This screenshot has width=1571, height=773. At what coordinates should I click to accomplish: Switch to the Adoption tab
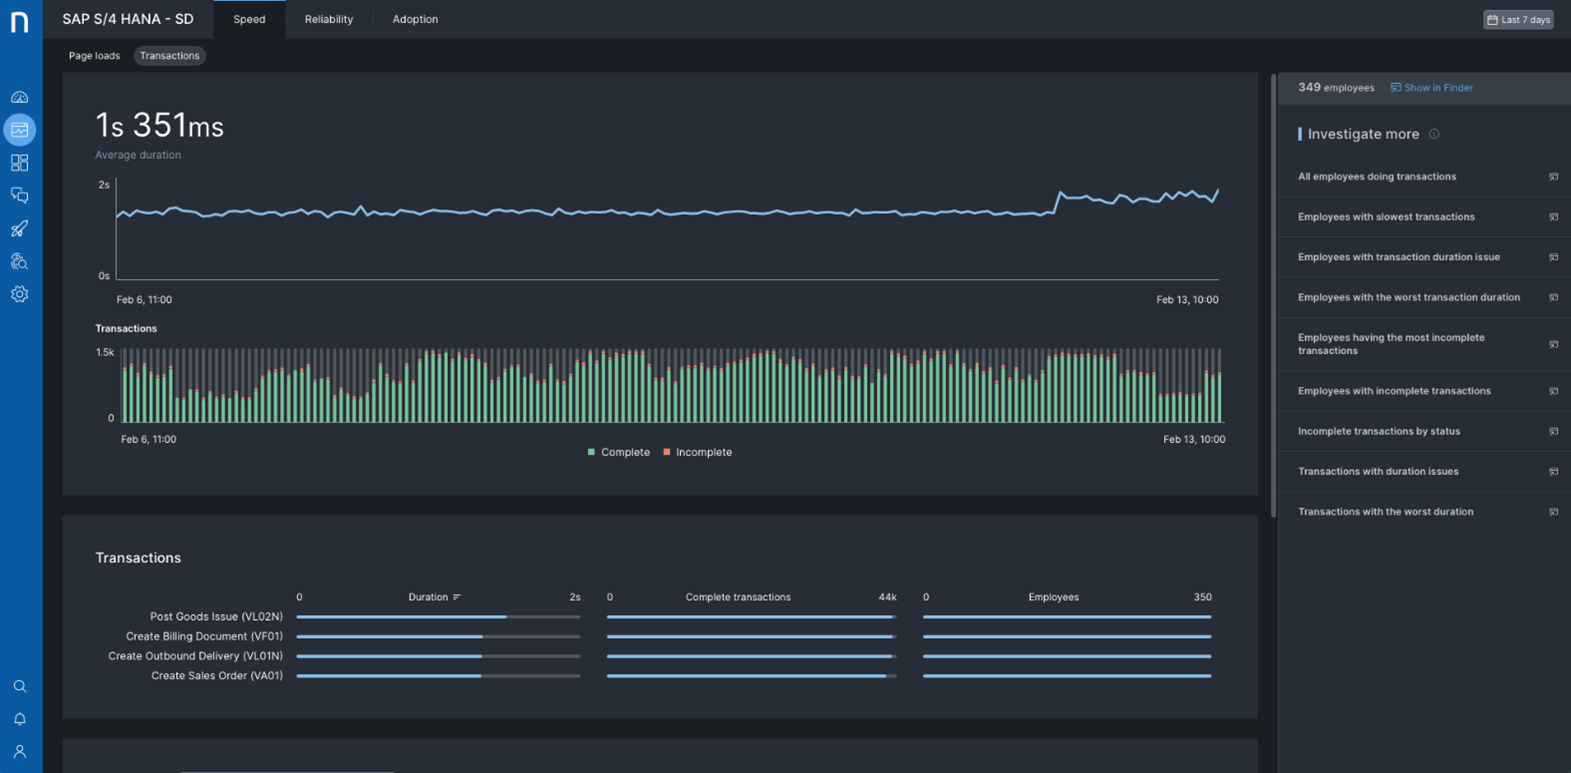[x=415, y=20]
